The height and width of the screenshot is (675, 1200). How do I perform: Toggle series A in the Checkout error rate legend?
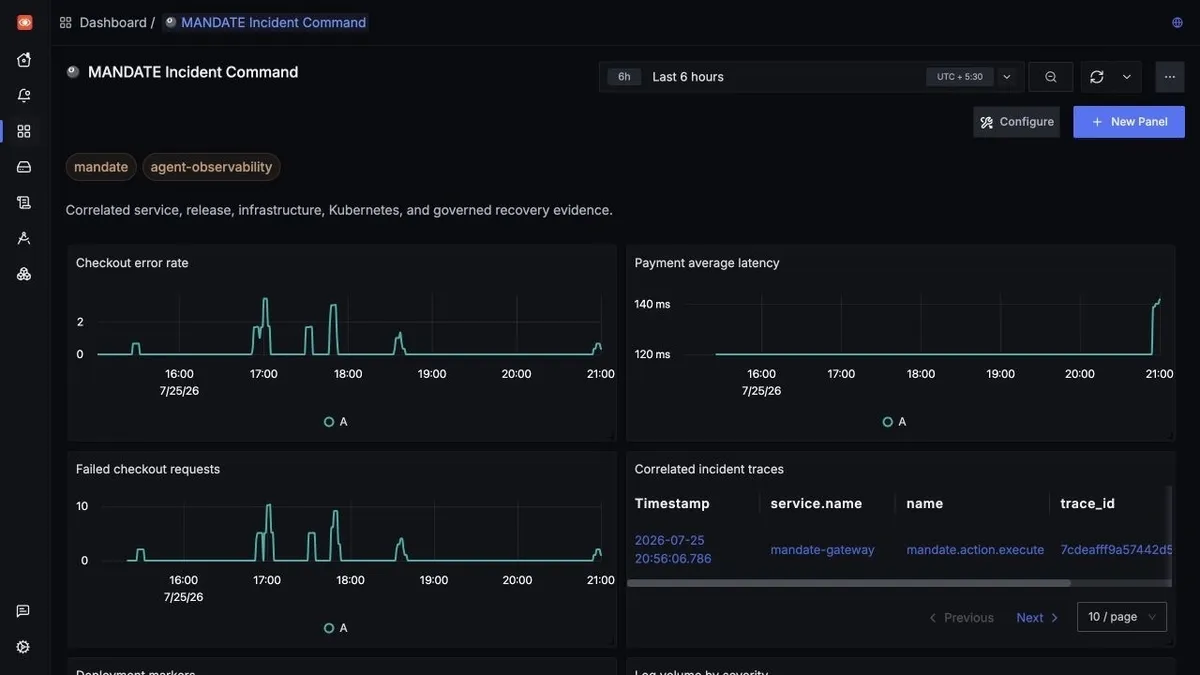click(336, 422)
